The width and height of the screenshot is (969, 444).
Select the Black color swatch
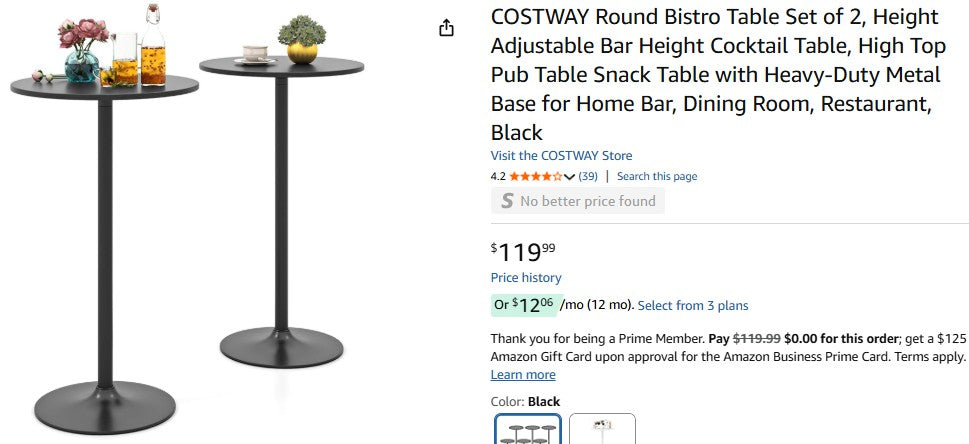(528, 431)
